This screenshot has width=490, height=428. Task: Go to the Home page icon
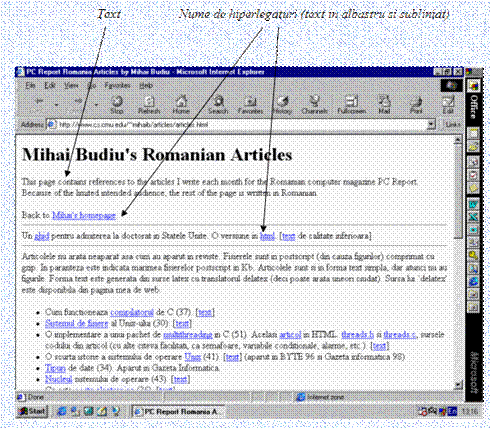tap(181, 105)
